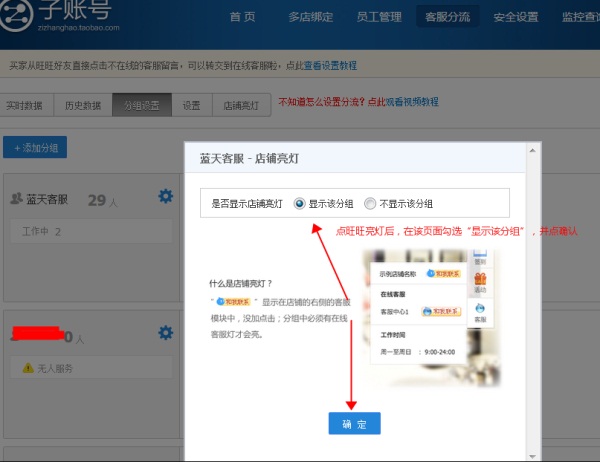Click the warning icon next to 无人服务
This screenshot has width=600, height=462.
(28, 368)
